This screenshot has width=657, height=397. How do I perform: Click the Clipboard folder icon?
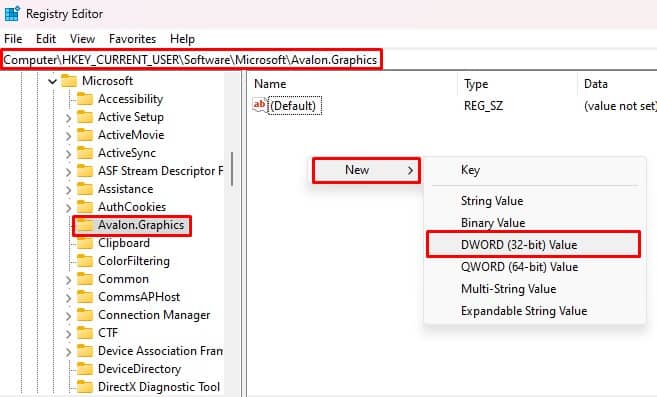[x=85, y=244]
